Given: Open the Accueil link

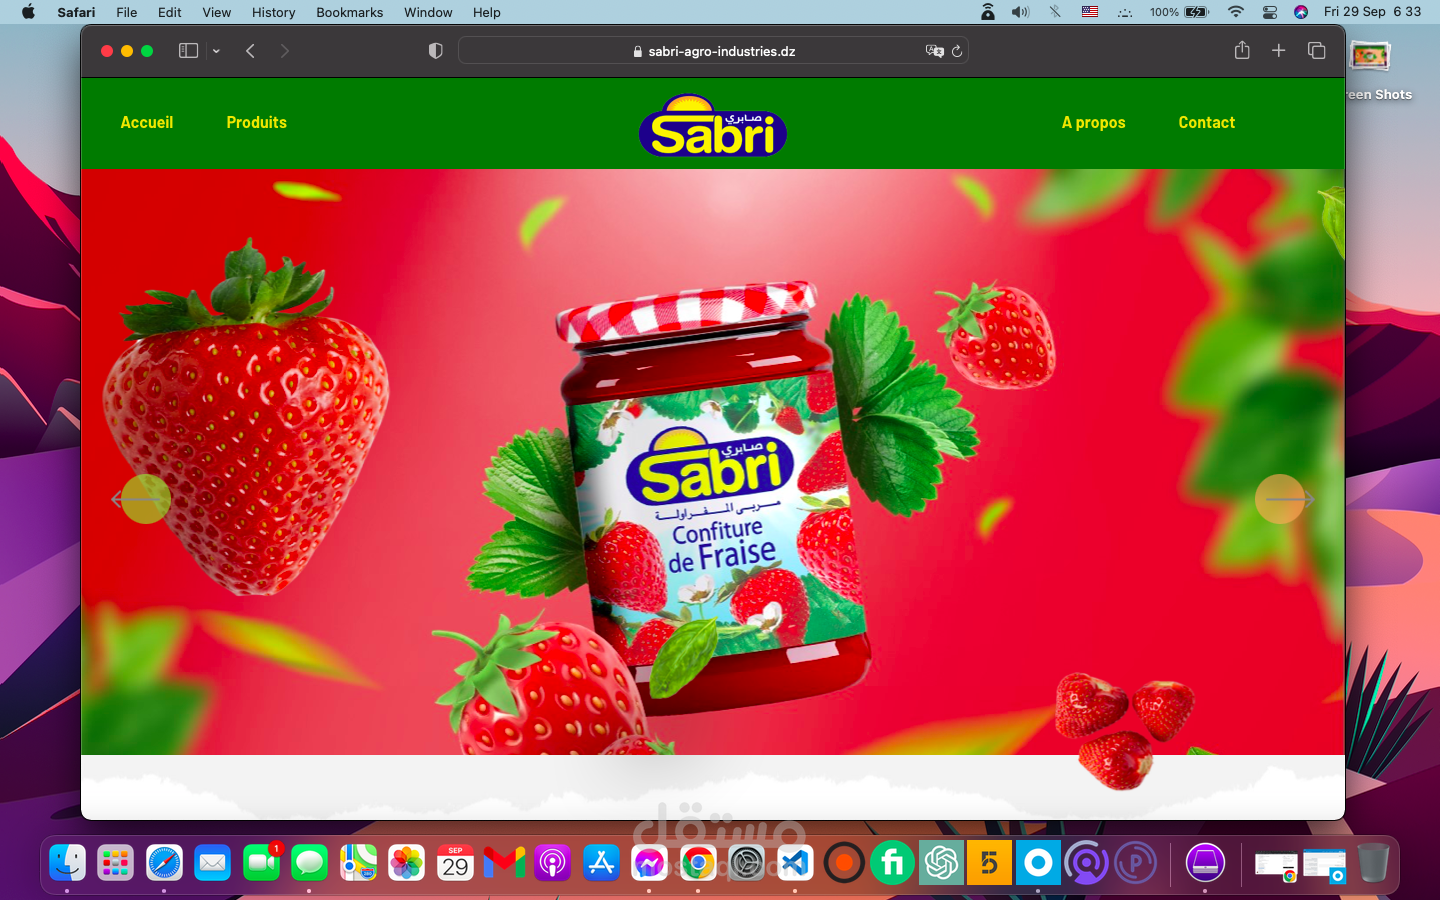Looking at the screenshot, I should (147, 122).
